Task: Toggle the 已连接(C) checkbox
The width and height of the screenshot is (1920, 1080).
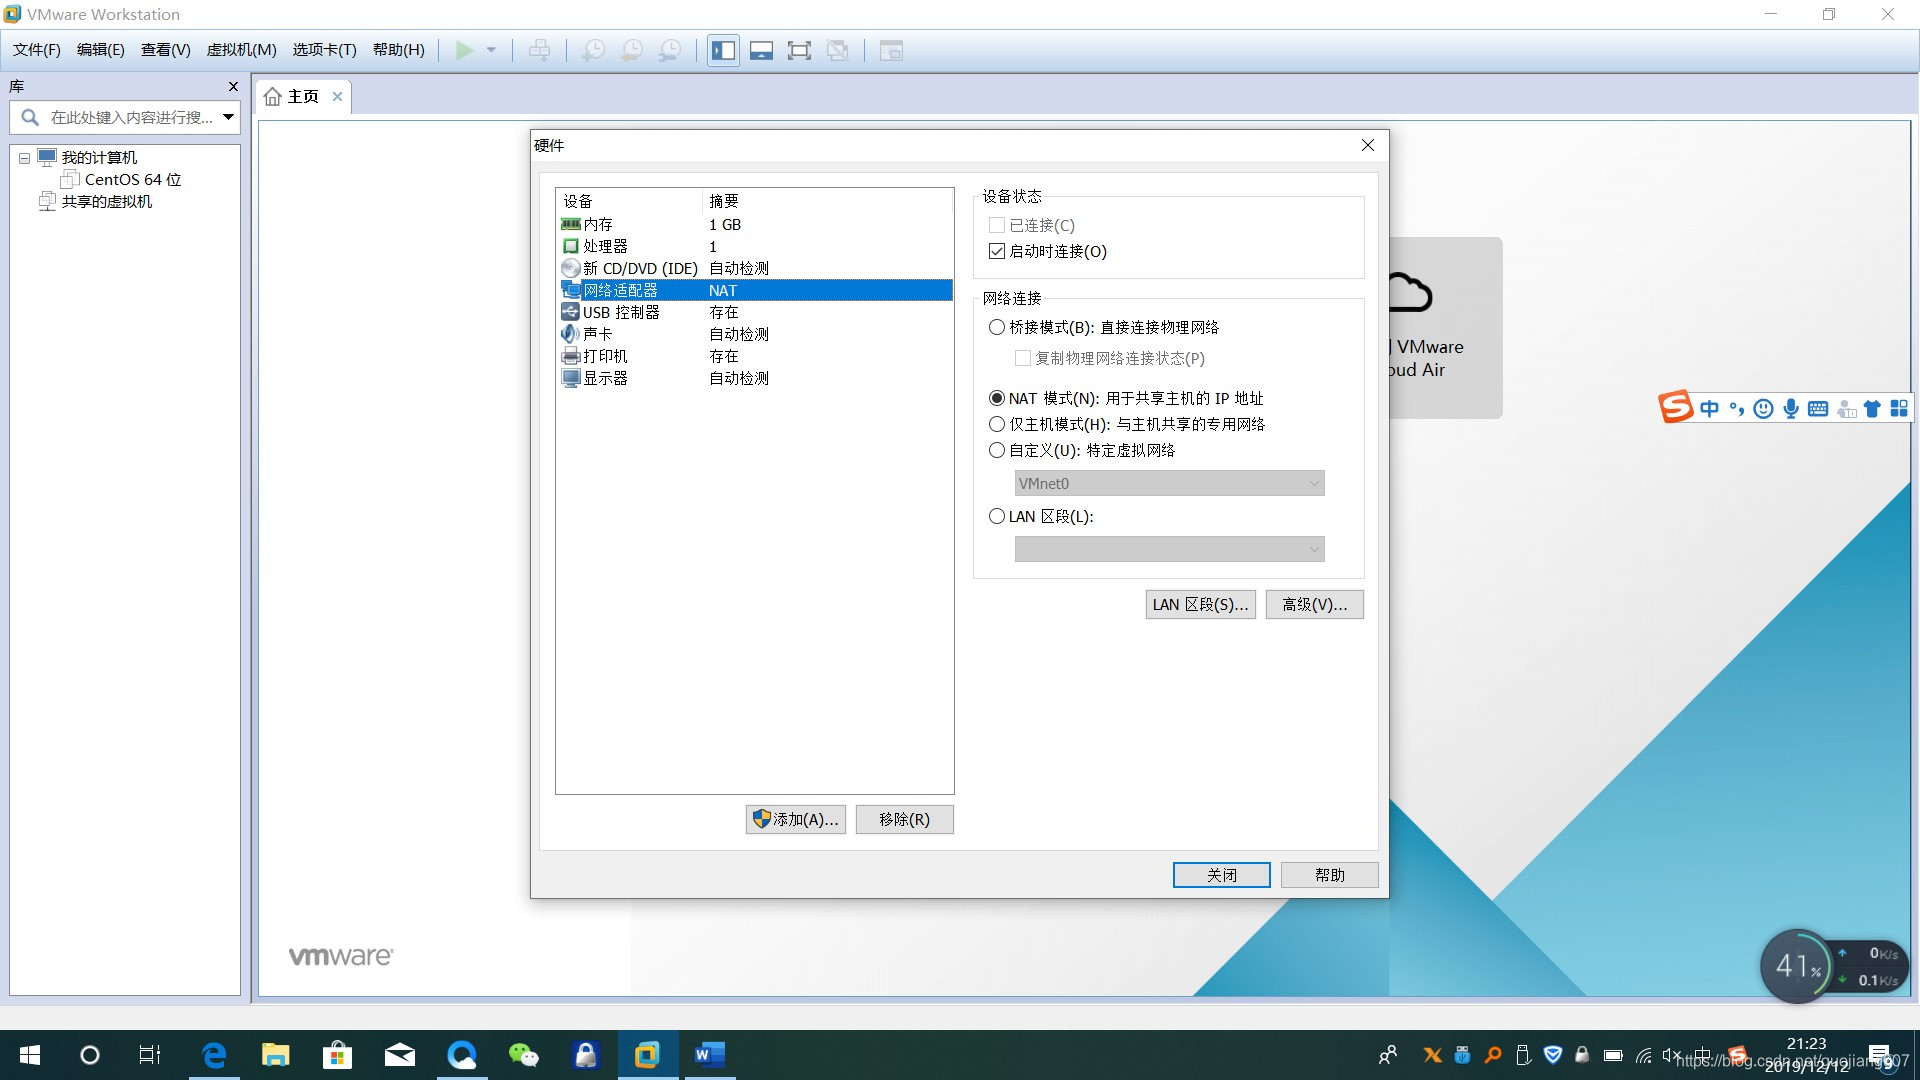Action: [996, 226]
